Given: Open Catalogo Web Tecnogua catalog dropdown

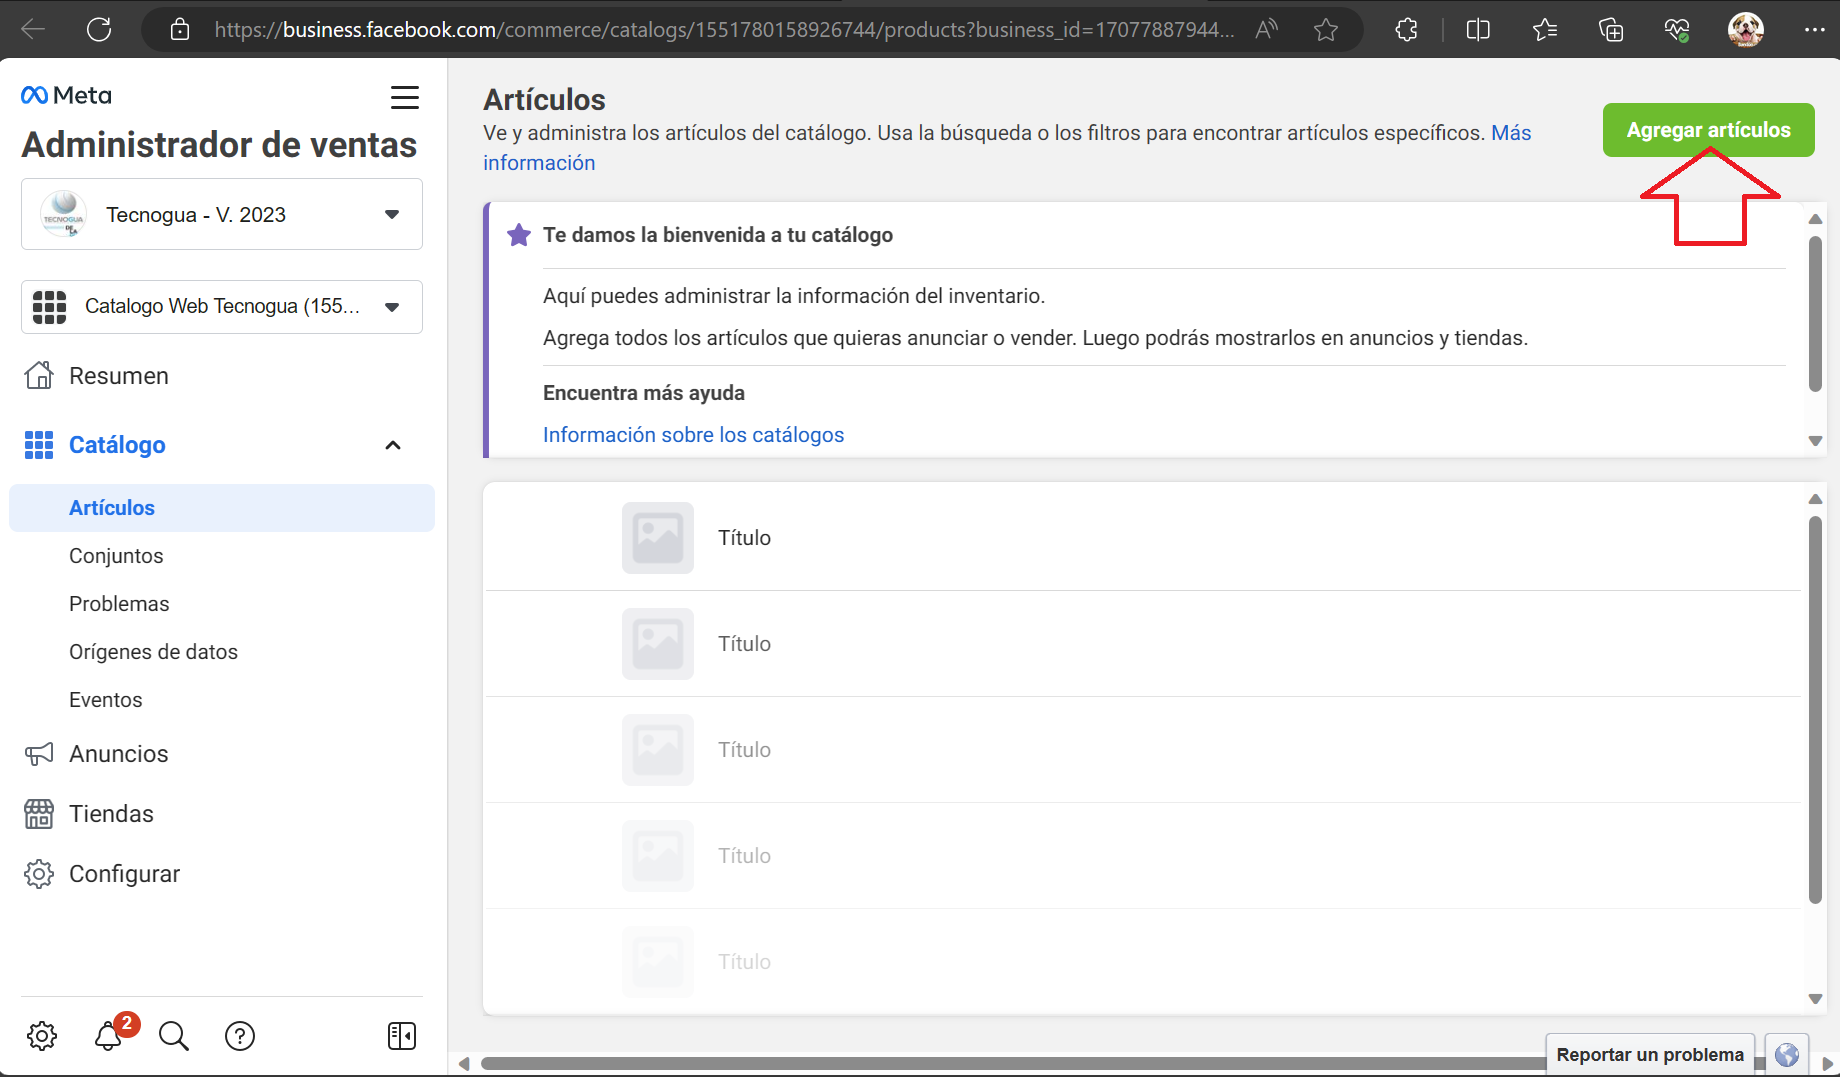Looking at the screenshot, I should coord(222,307).
